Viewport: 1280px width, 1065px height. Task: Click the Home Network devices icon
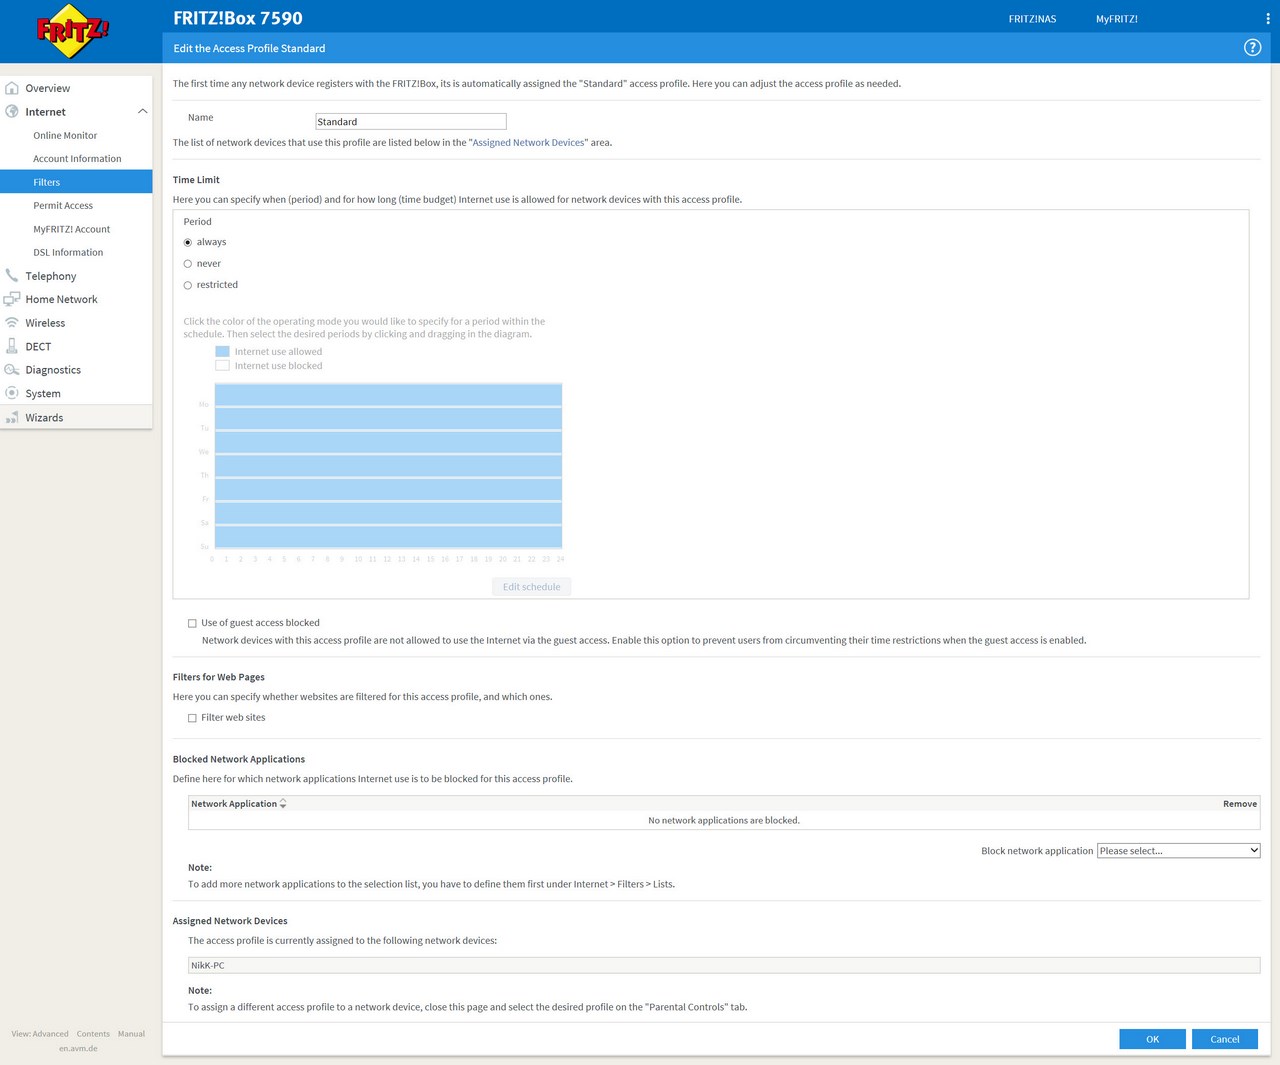tap(12, 299)
